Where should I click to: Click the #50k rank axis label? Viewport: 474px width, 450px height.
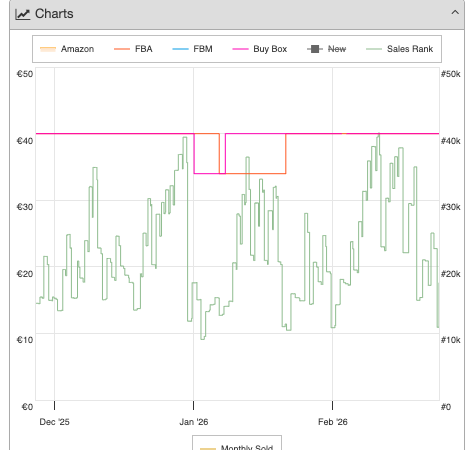coord(451,74)
